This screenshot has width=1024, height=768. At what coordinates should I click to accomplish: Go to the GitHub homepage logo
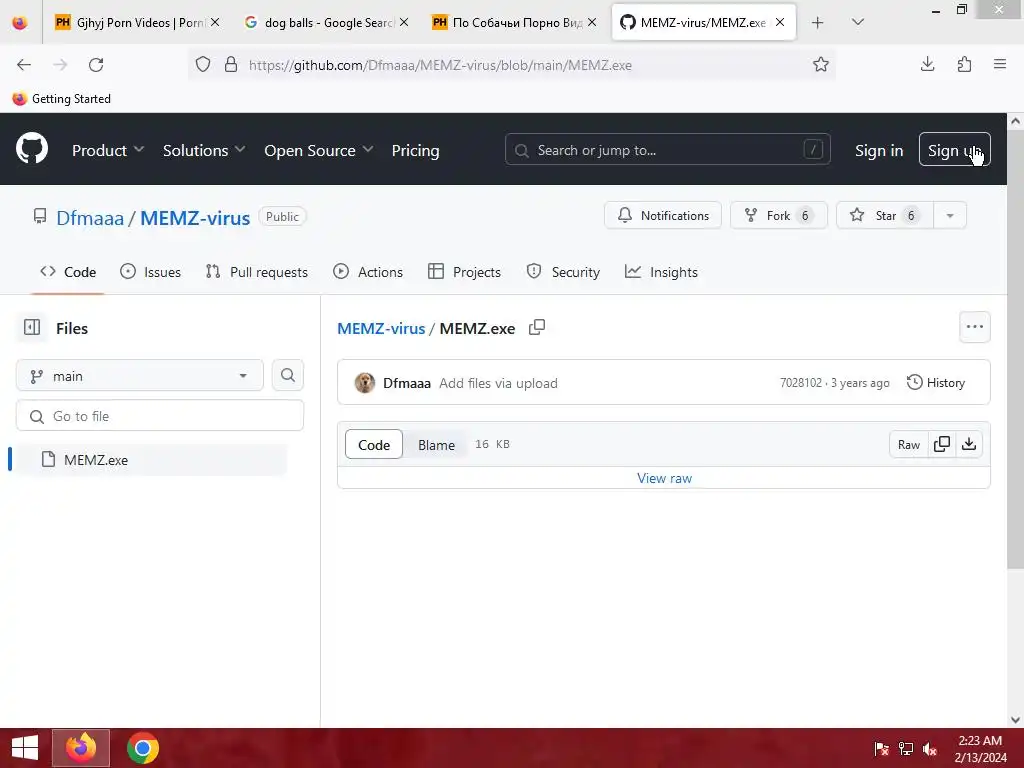click(x=32, y=150)
